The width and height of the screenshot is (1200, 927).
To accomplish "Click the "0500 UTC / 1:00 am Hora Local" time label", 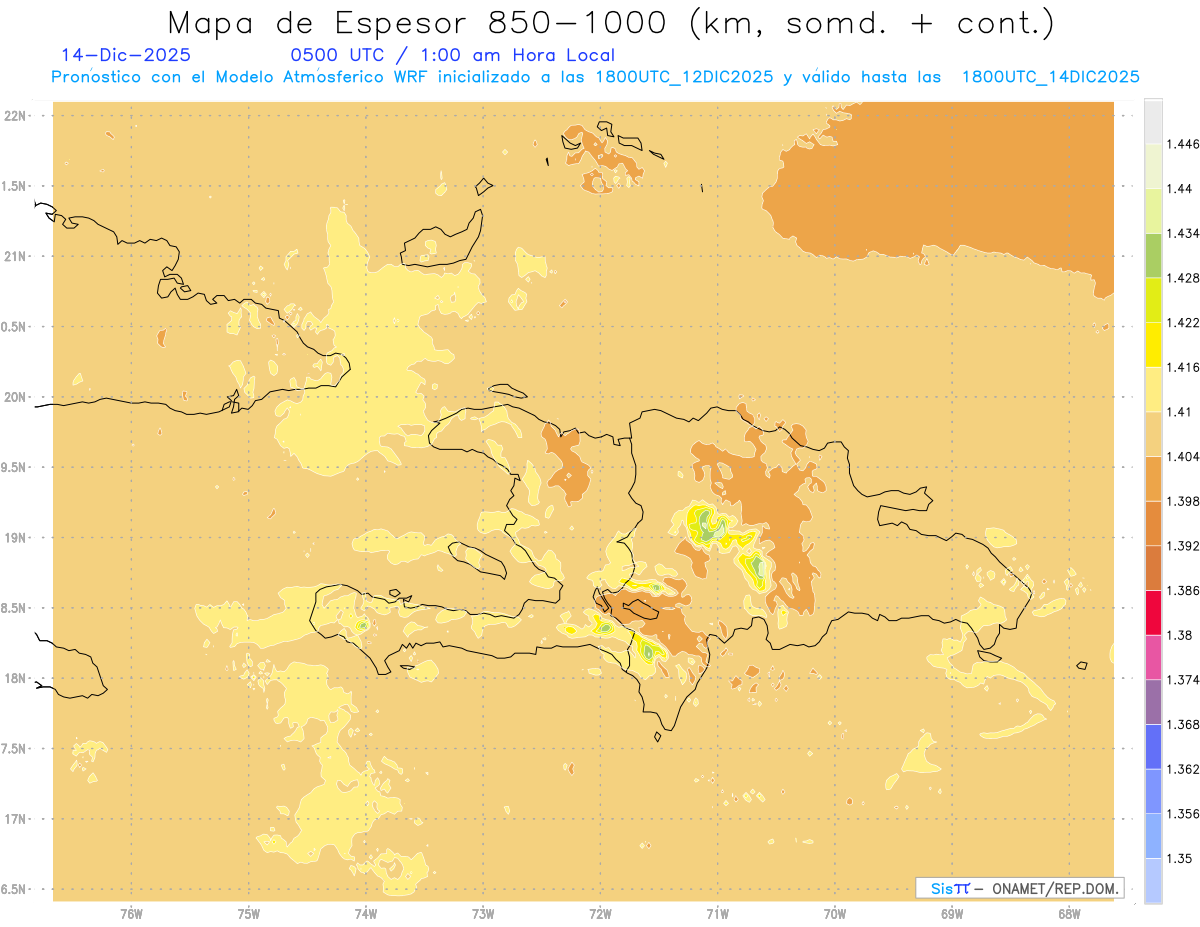I will click(453, 55).
